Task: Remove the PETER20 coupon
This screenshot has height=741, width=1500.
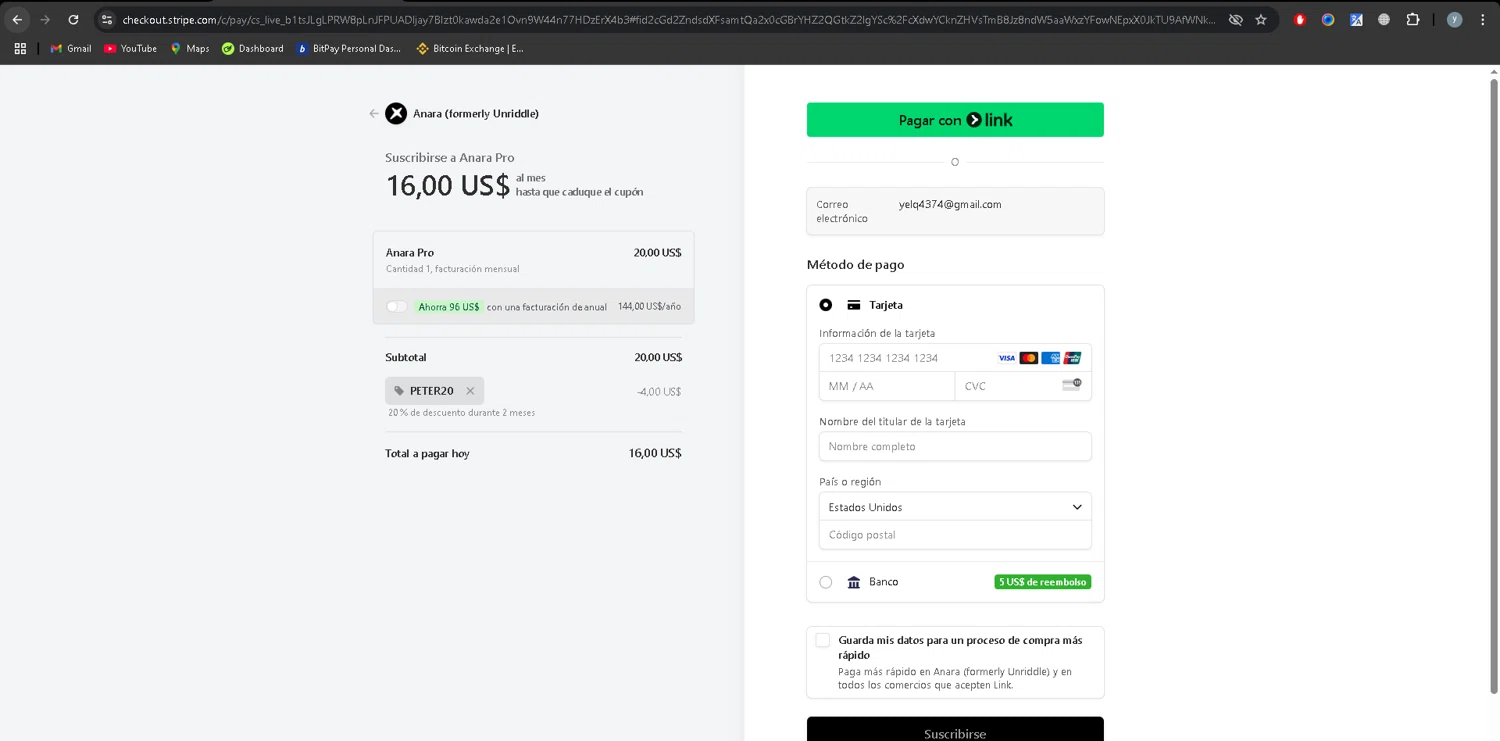Action: (x=470, y=391)
